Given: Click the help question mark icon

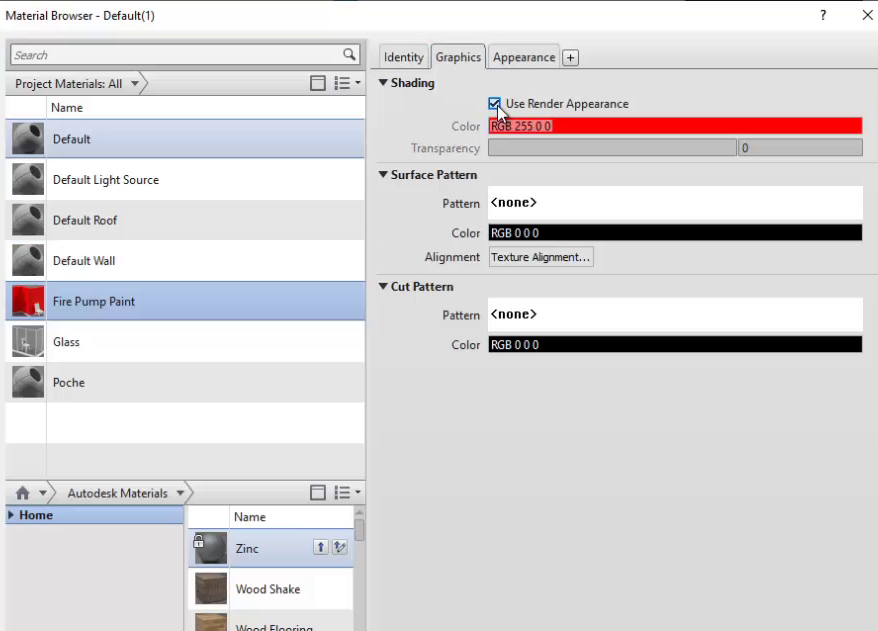Looking at the screenshot, I should pos(823,15).
